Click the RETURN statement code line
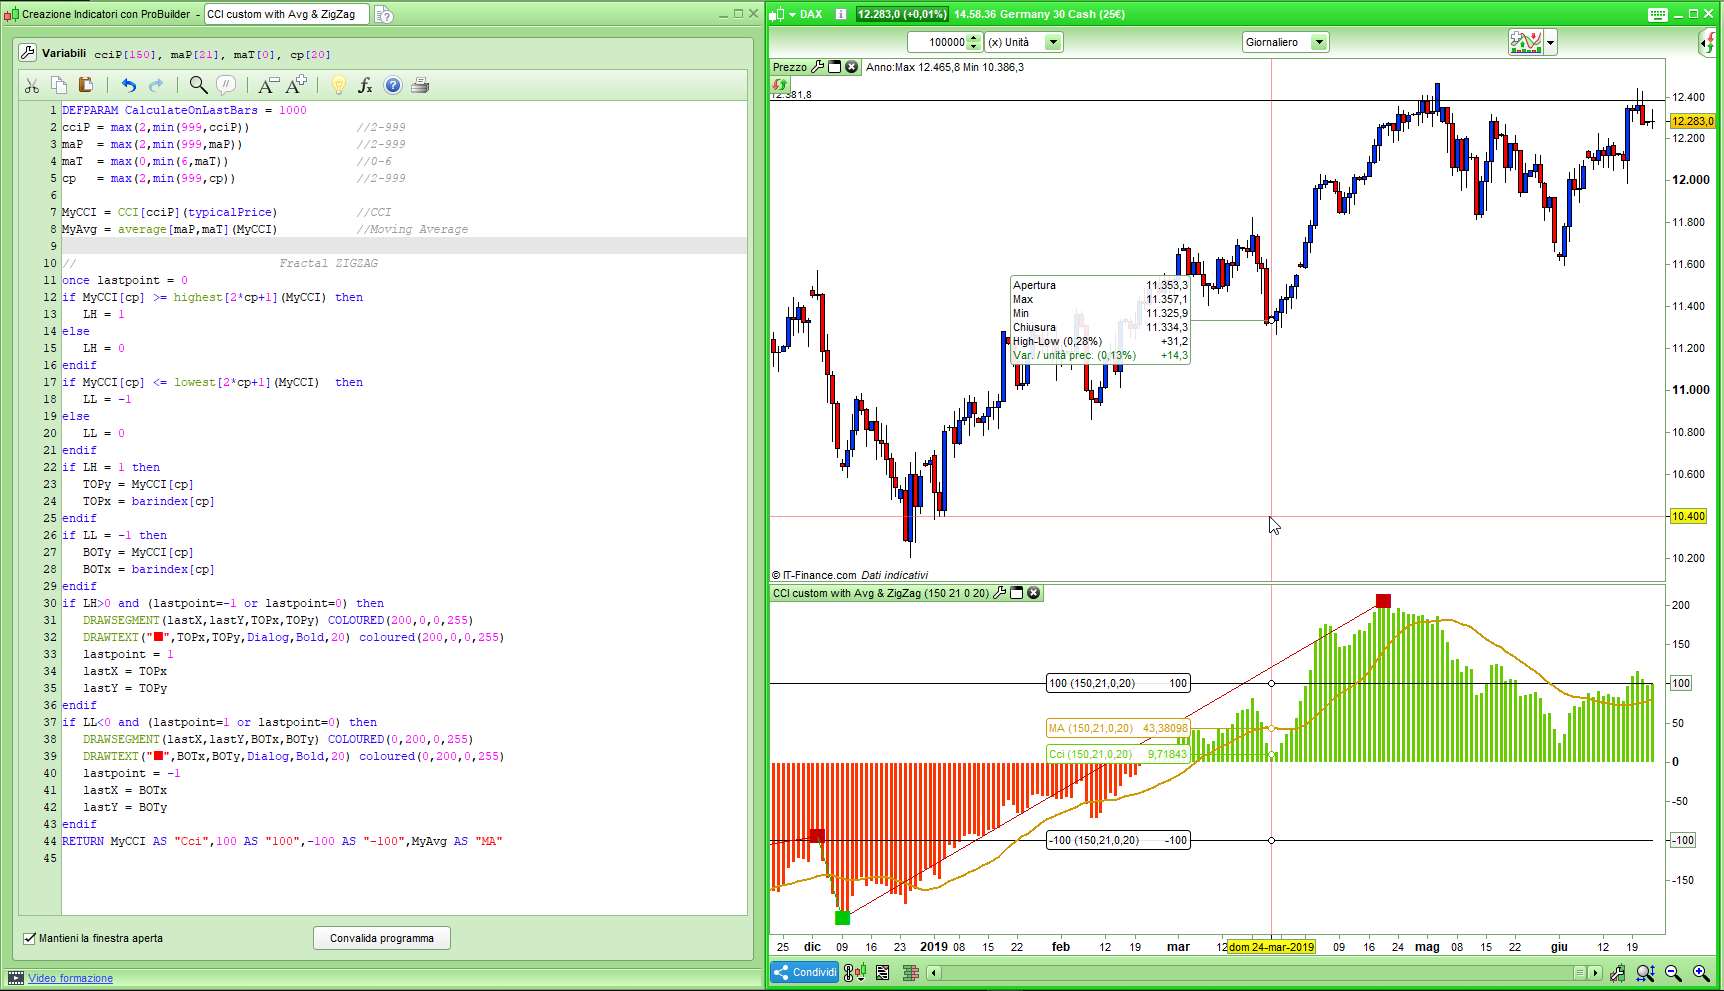The image size is (1724, 991). (282, 841)
